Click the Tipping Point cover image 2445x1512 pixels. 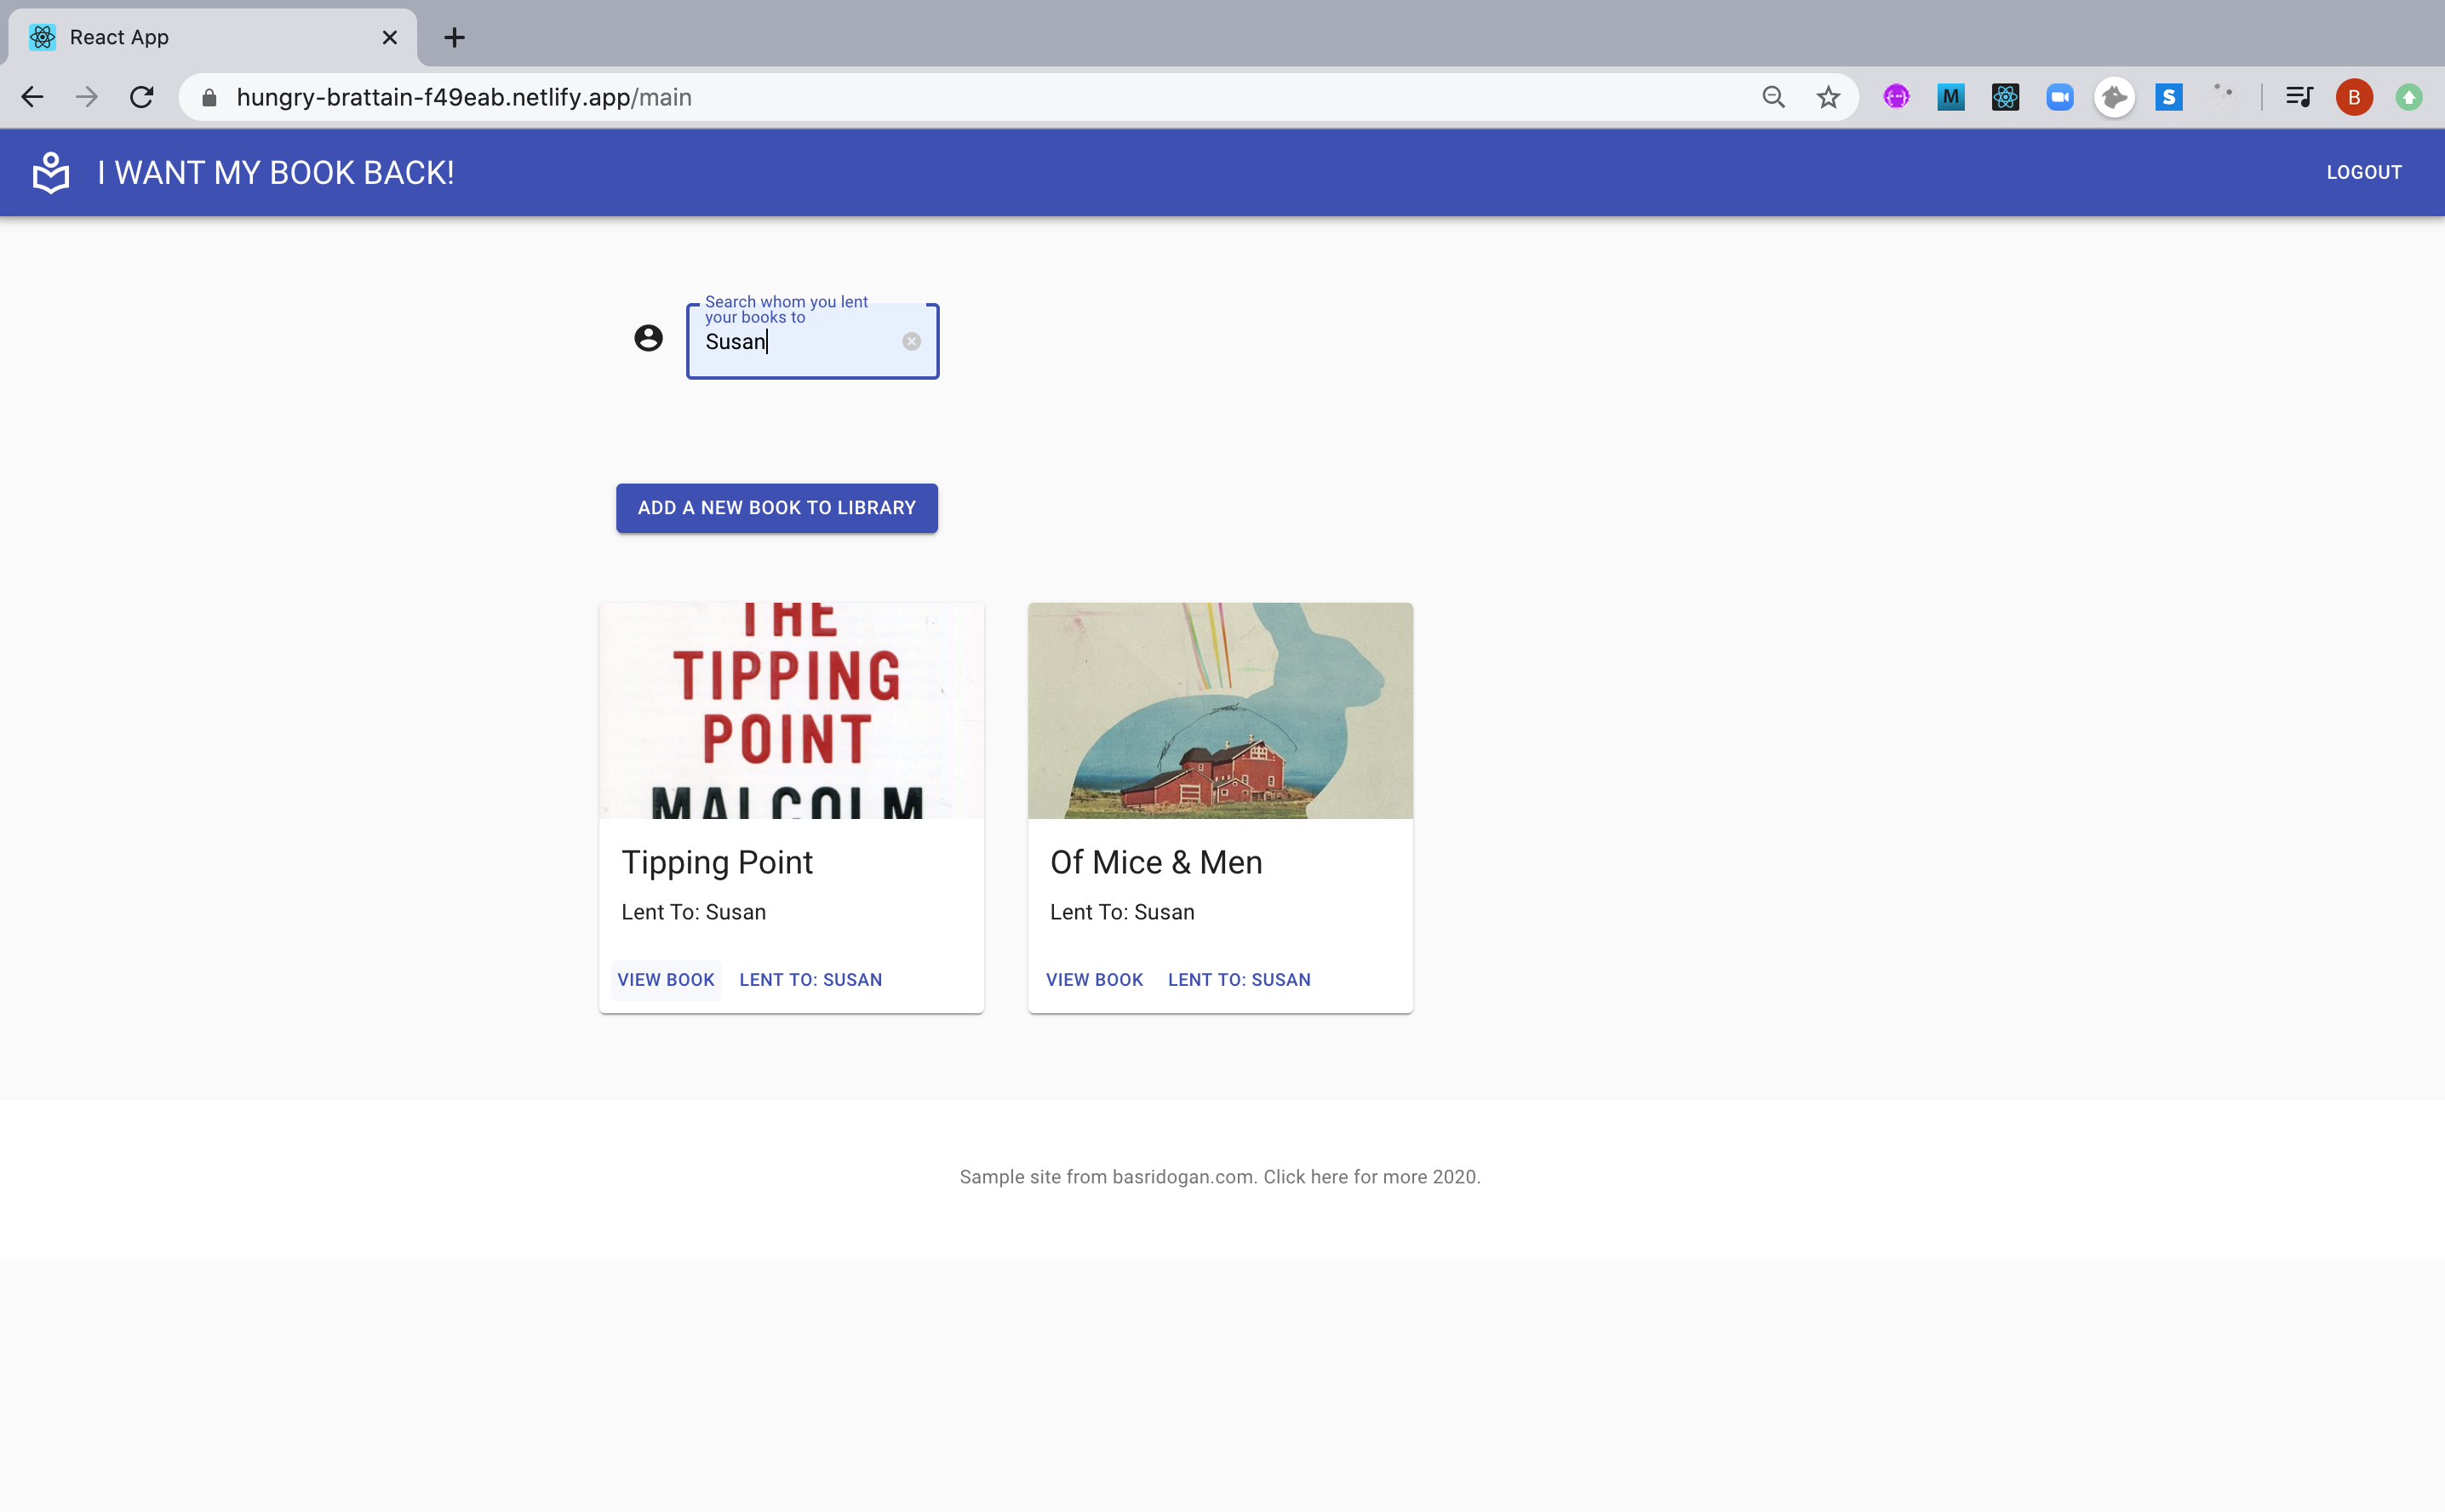coord(791,710)
